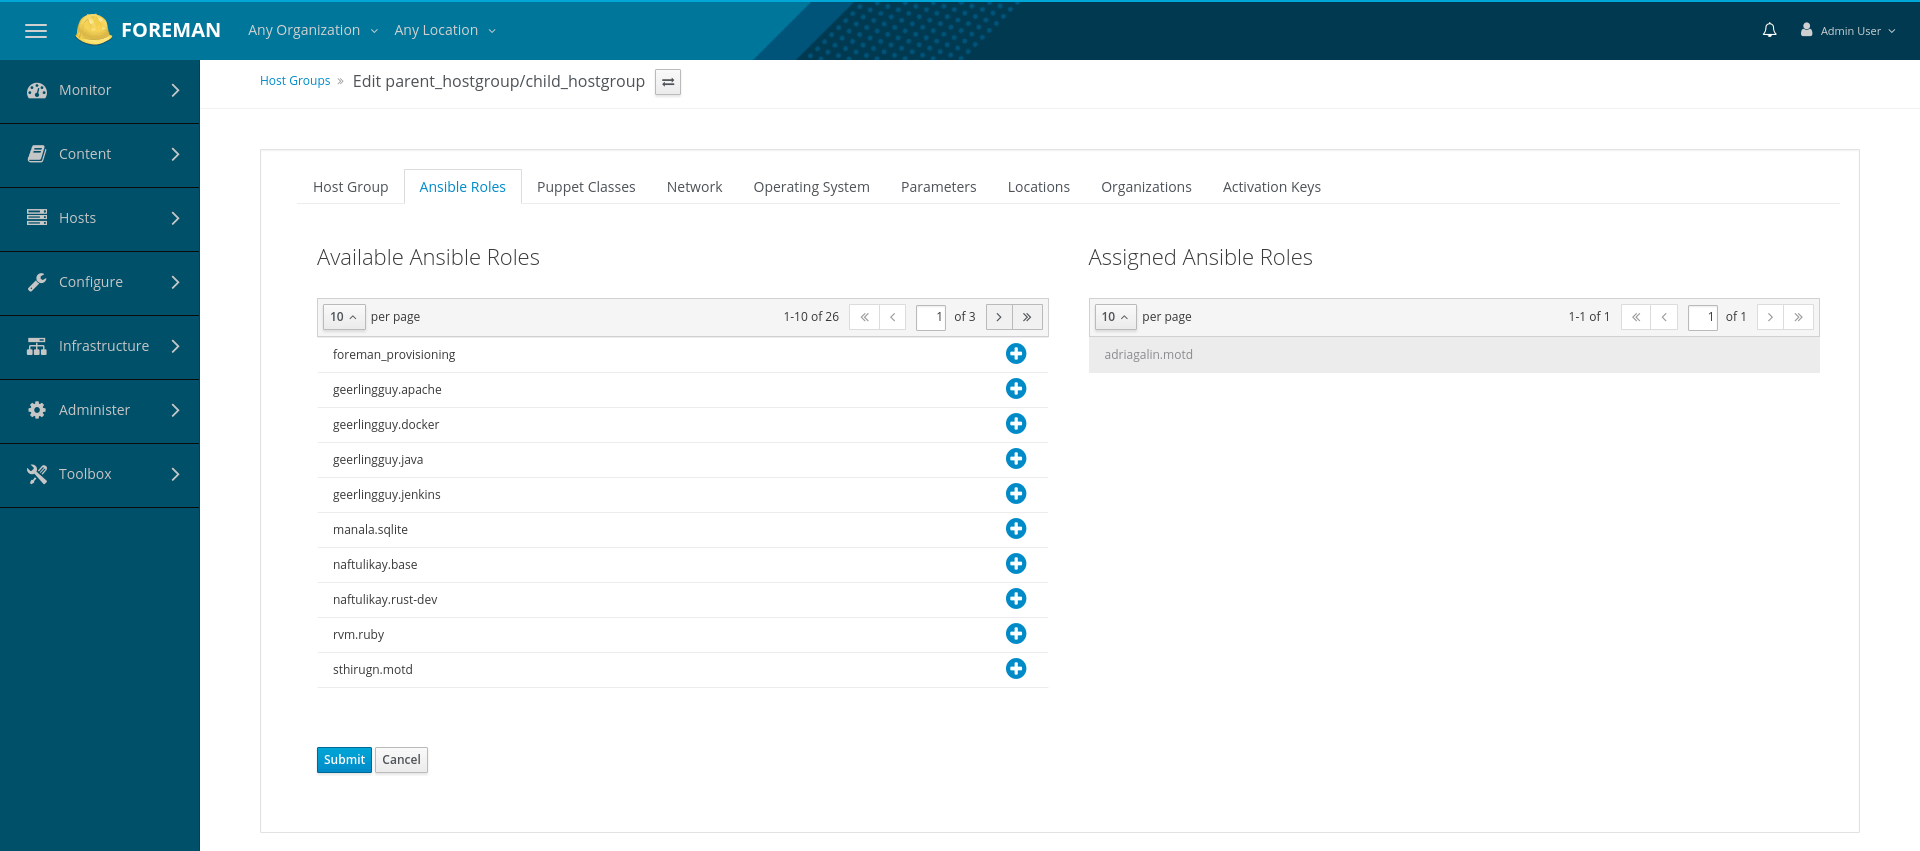The width and height of the screenshot is (1920, 851).
Task: Click the naftulikay.rust-dev role name
Action: 385,600
